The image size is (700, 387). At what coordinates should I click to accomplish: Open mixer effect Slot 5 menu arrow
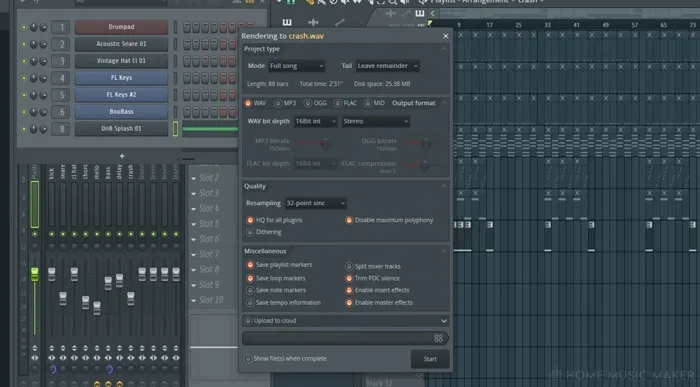194,225
